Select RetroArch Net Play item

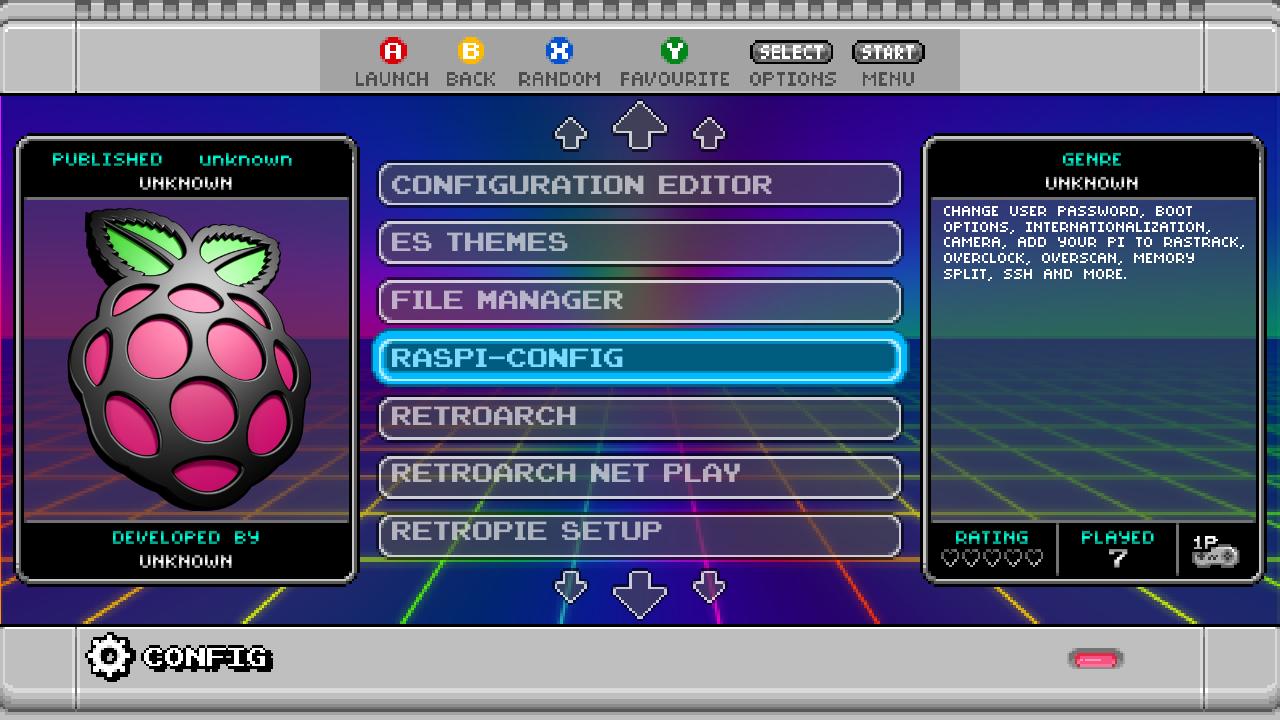[640, 474]
